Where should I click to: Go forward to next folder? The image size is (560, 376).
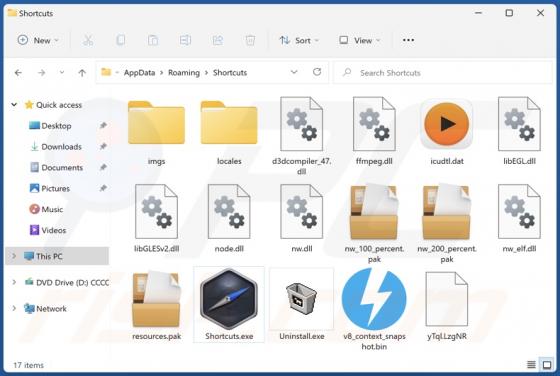[x=41, y=73]
